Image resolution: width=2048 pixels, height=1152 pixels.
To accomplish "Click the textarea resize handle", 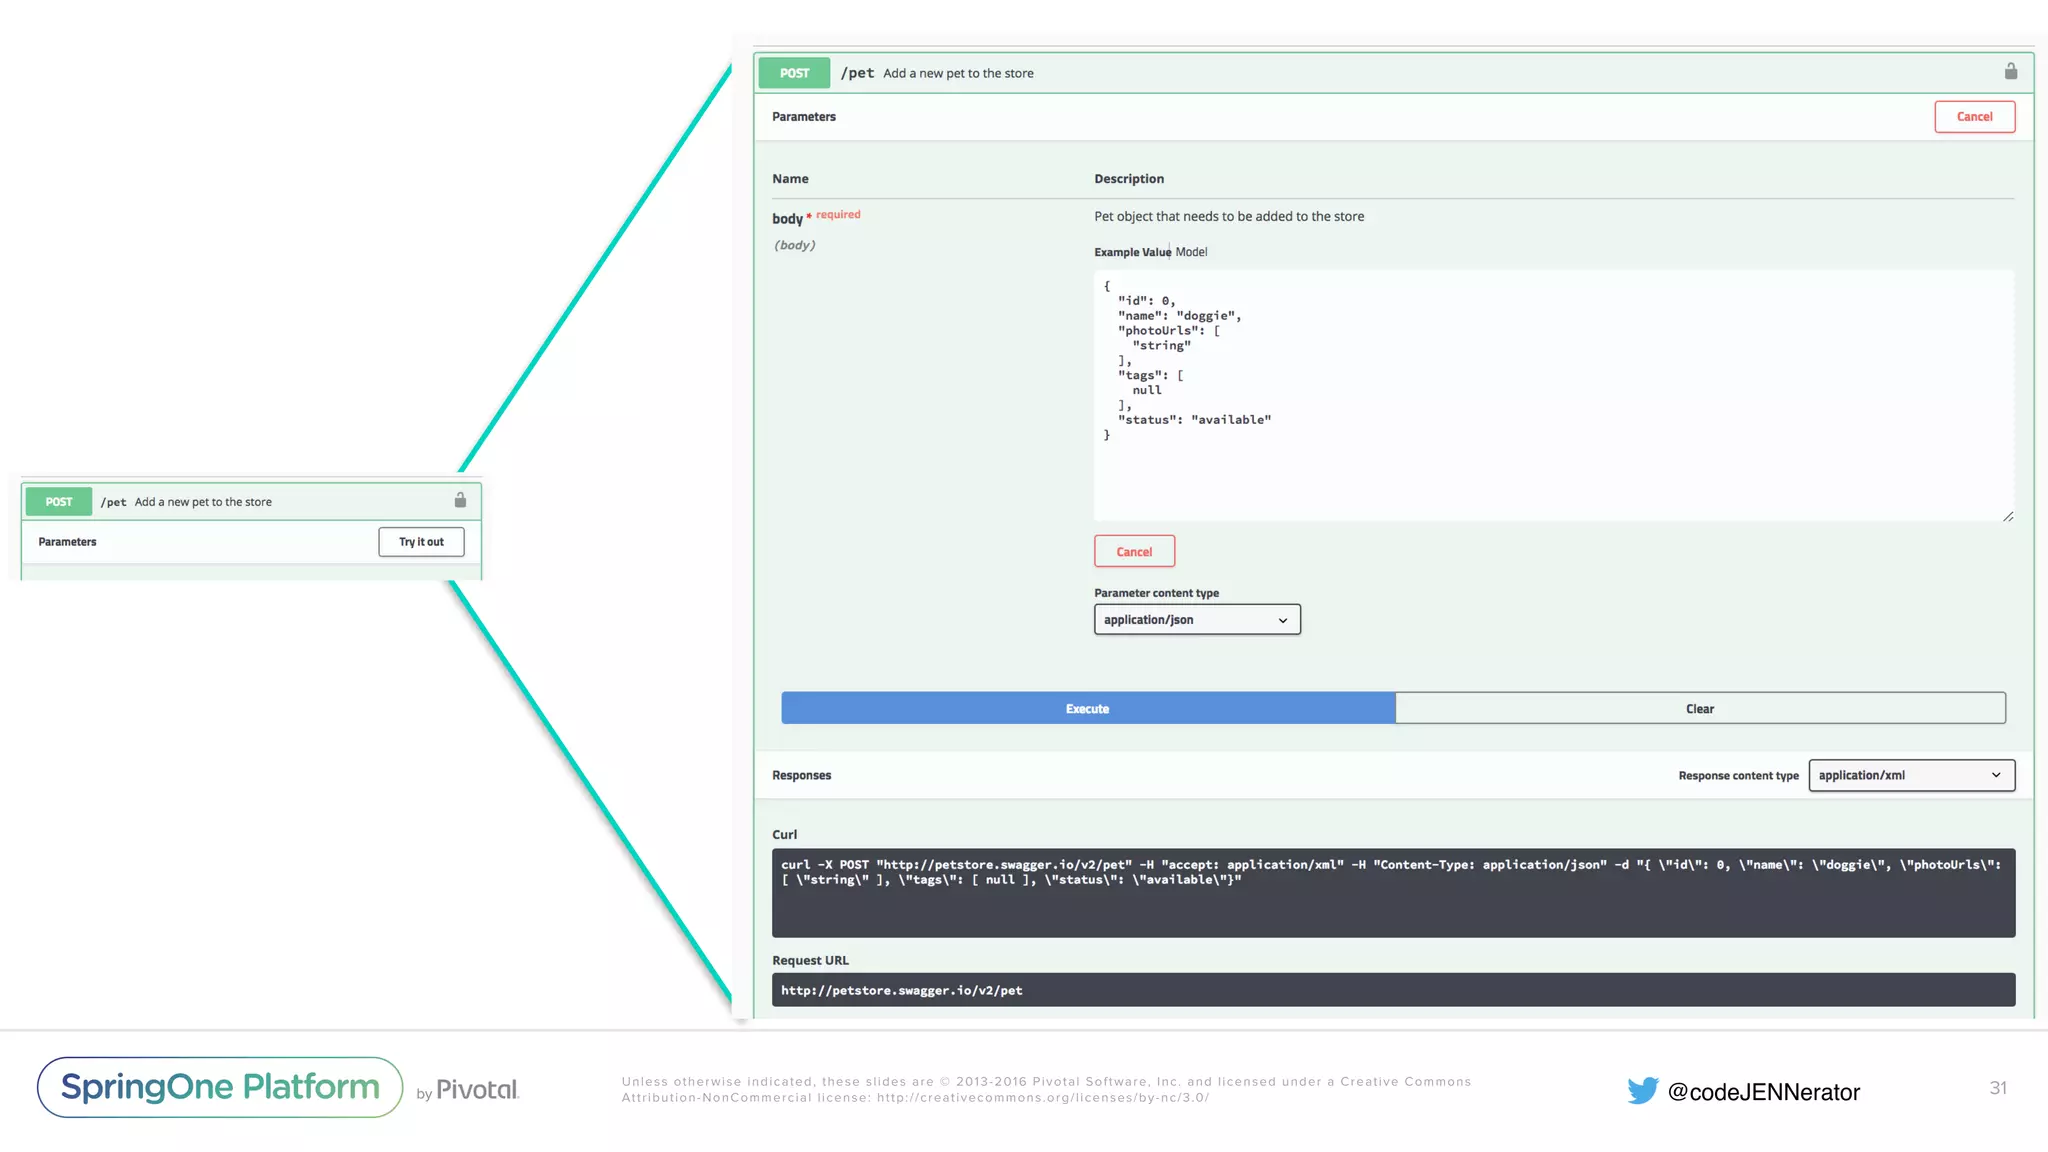I will (x=2007, y=516).
